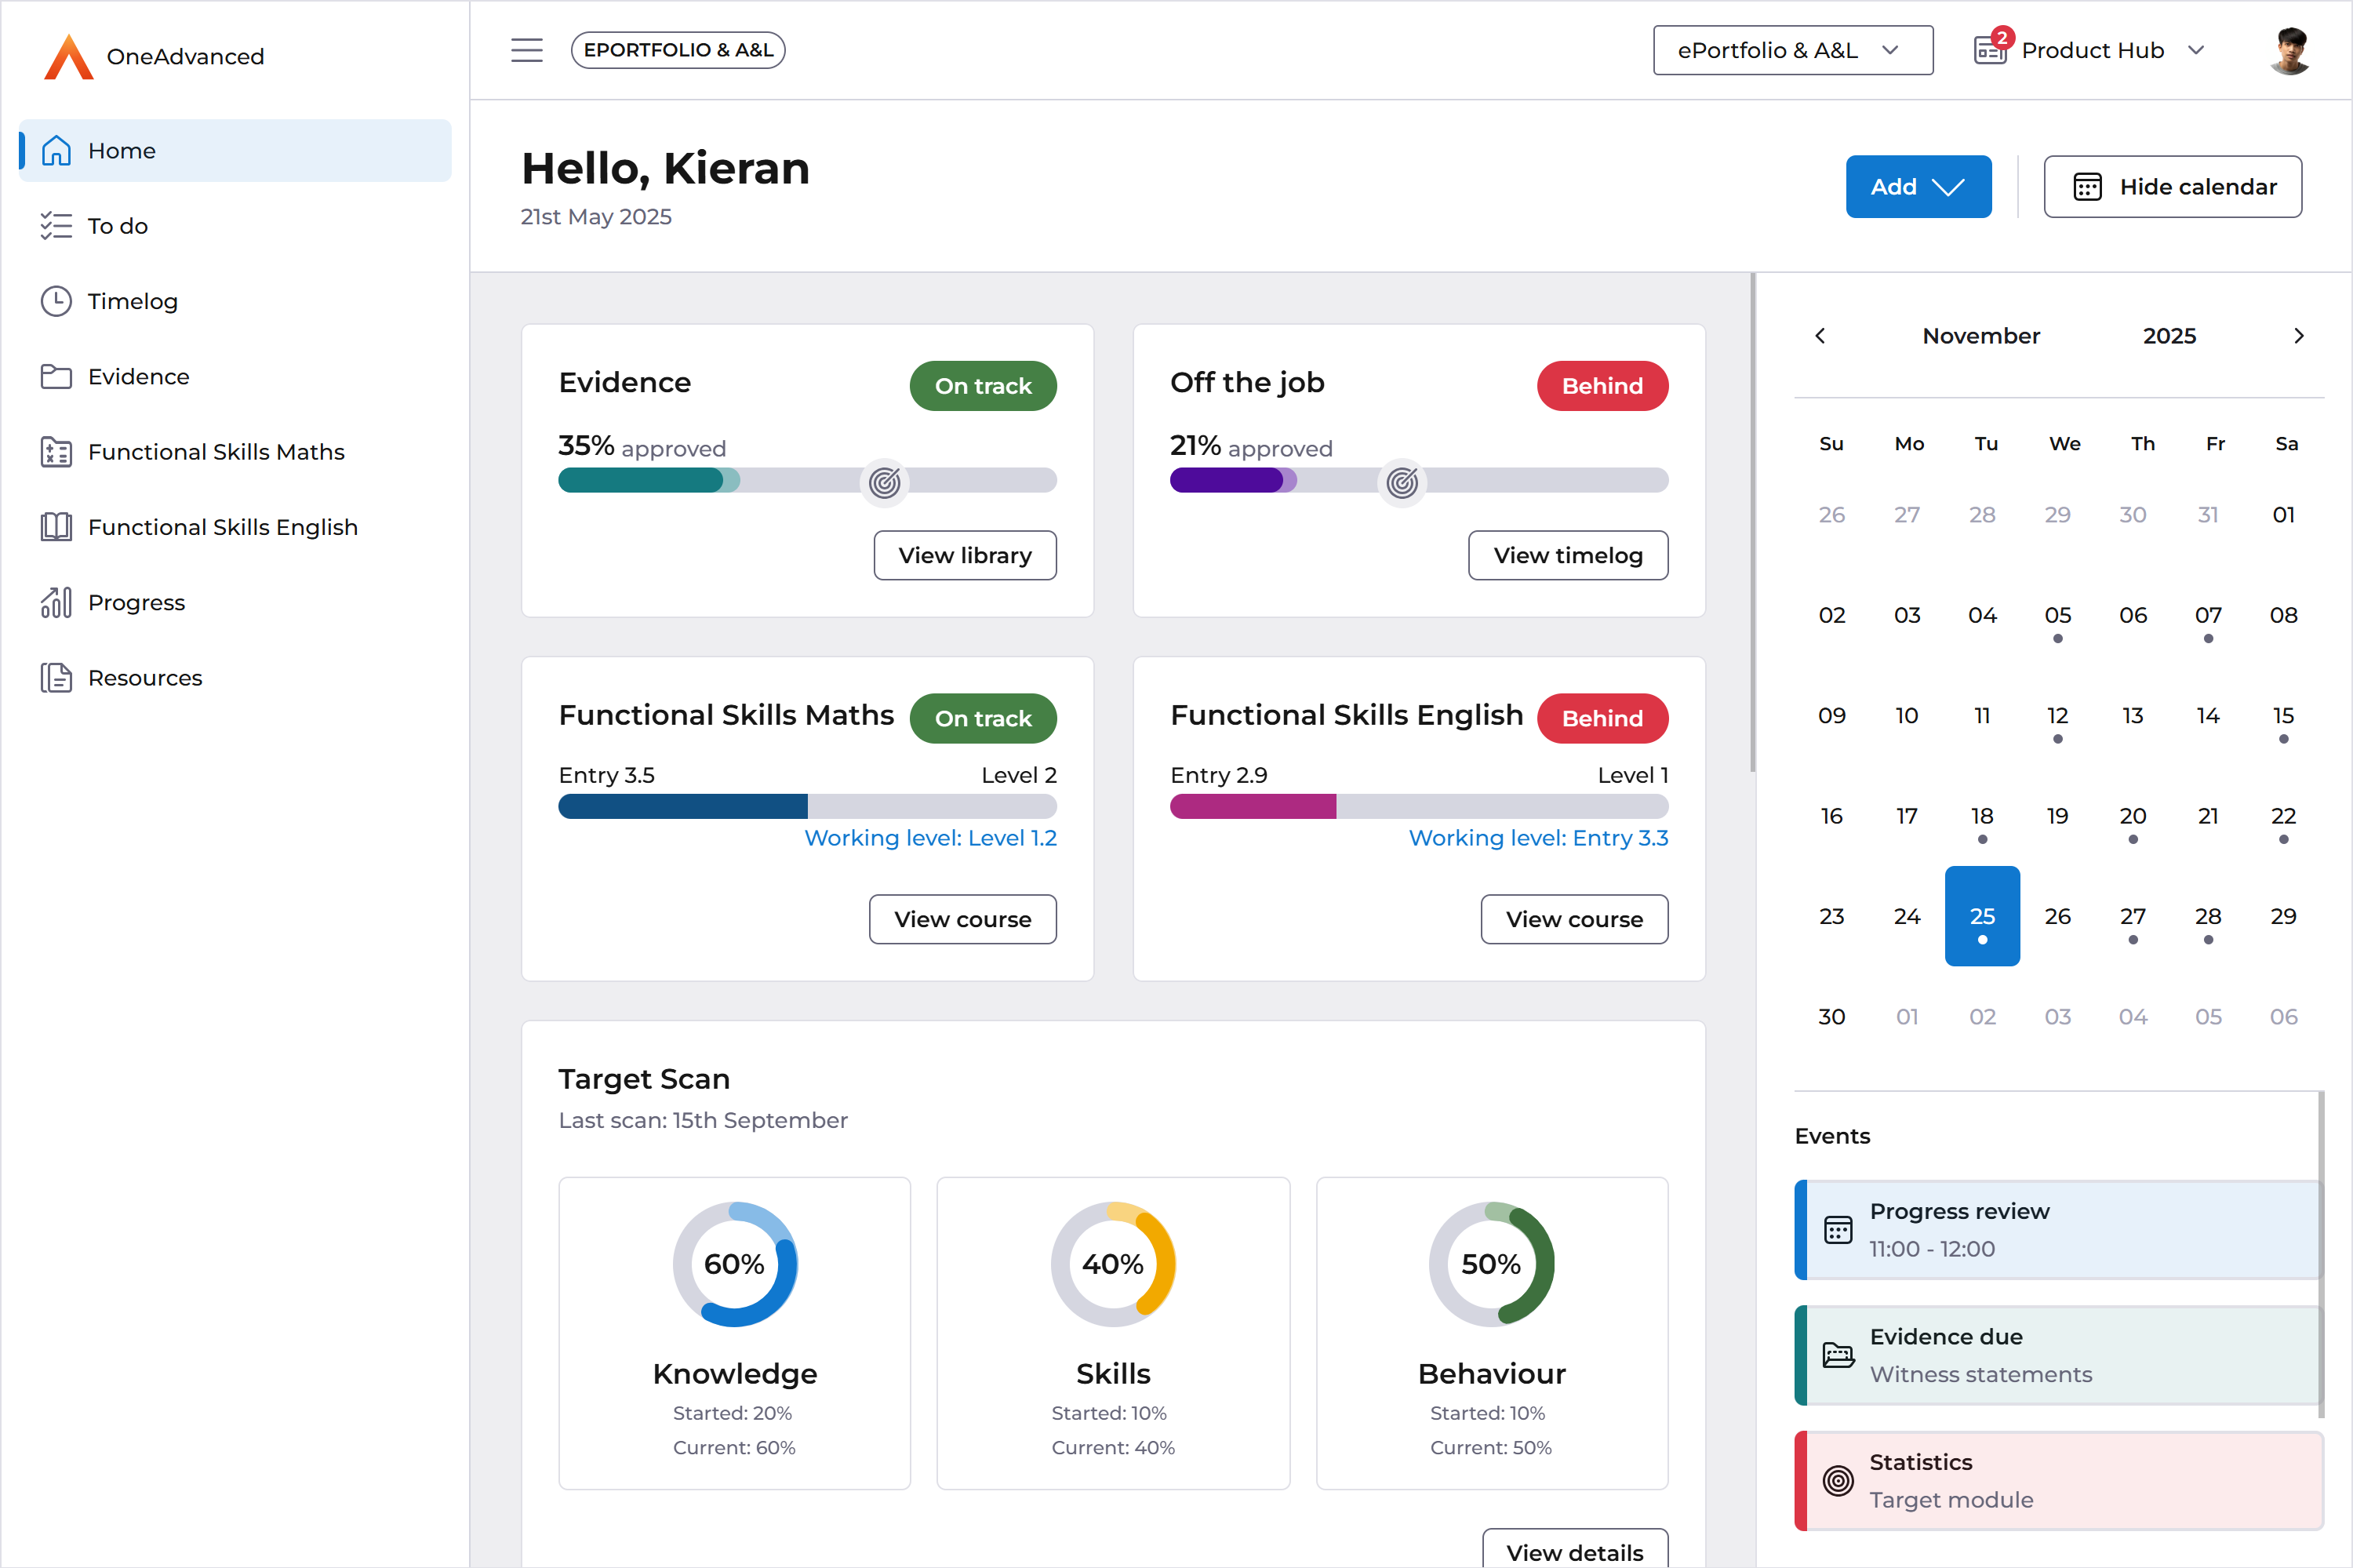Go to next month in calendar
This screenshot has width=2353, height=1568.
[x=2298, y=336]
